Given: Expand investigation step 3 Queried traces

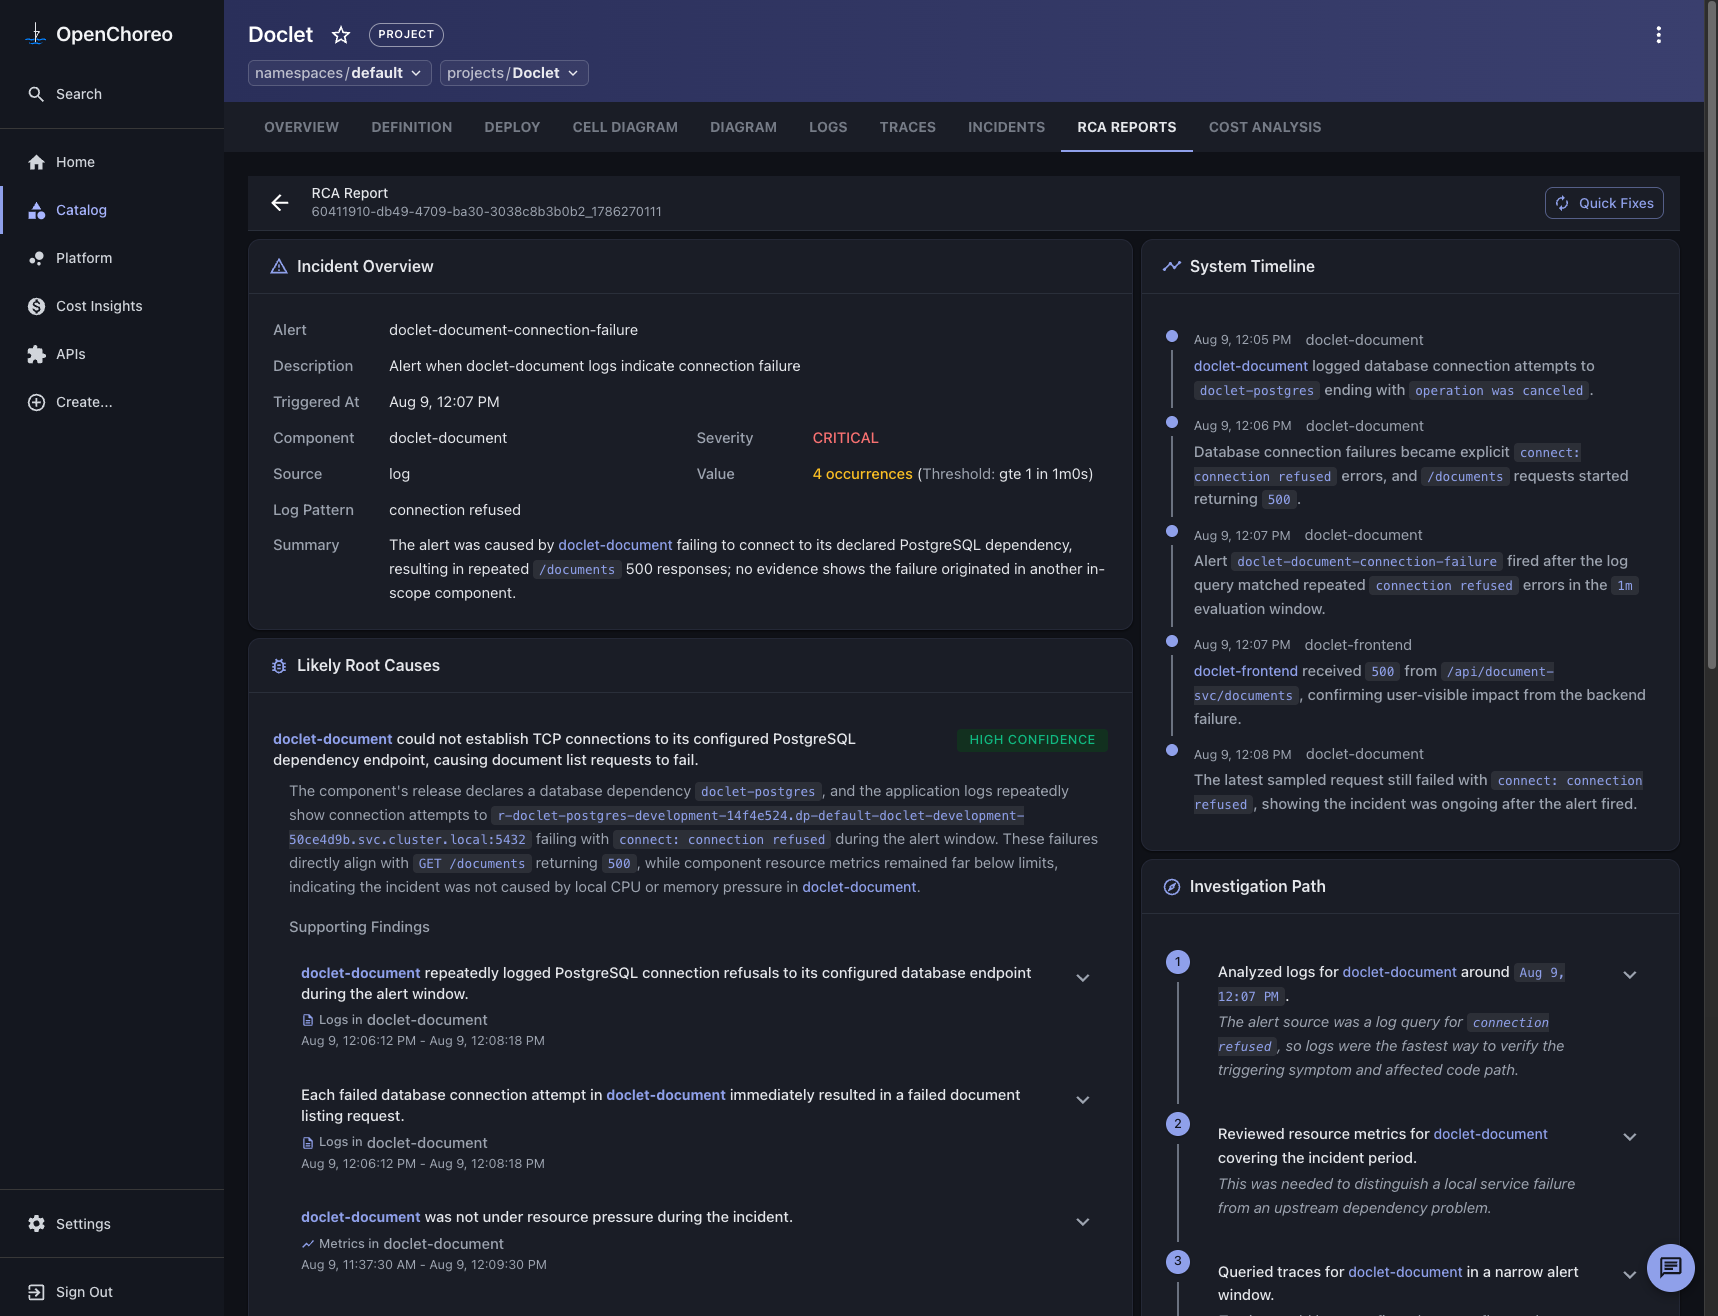Looking at the screenshot, I should 1629,1275.
